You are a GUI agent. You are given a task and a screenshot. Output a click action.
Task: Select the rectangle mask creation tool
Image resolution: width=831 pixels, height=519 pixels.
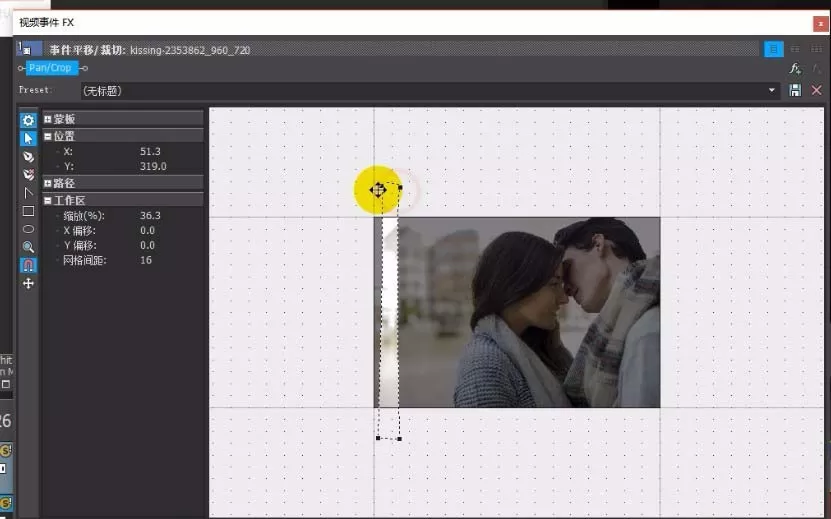(28, 211)
